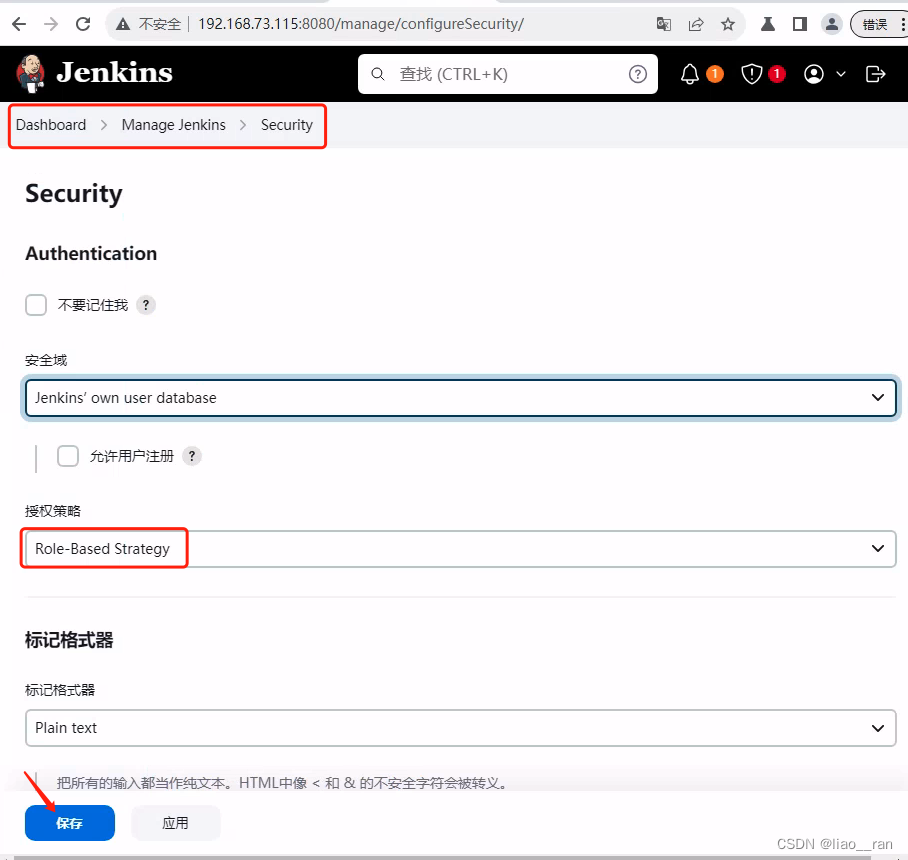This screenshot has height=860, width=908.
Task: Click the red security warning badge
Action: 777,74
